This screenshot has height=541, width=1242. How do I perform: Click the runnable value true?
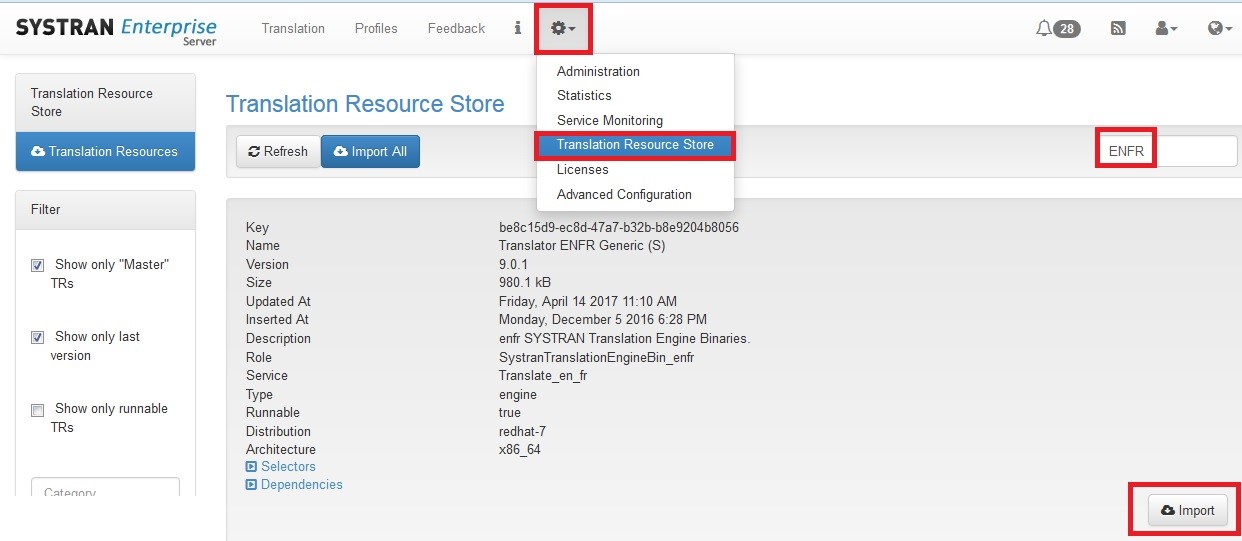click(x=509, y=412)
